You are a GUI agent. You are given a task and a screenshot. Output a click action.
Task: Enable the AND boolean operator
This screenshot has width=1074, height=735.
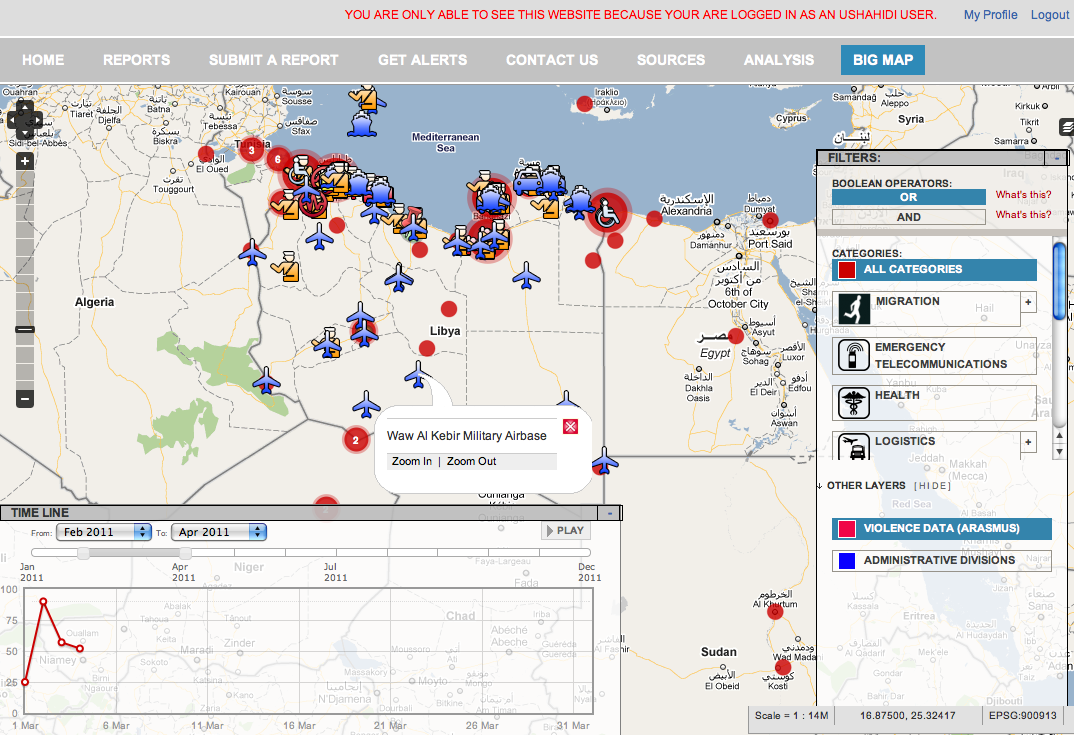908,217
